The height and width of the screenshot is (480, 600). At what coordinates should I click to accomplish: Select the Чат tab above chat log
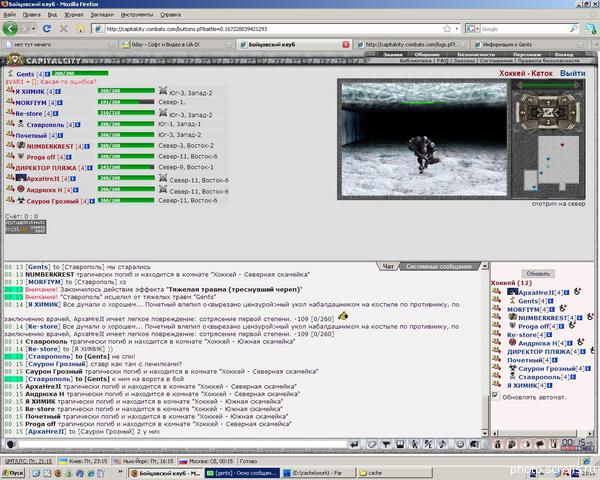click(x=388, y=266)
